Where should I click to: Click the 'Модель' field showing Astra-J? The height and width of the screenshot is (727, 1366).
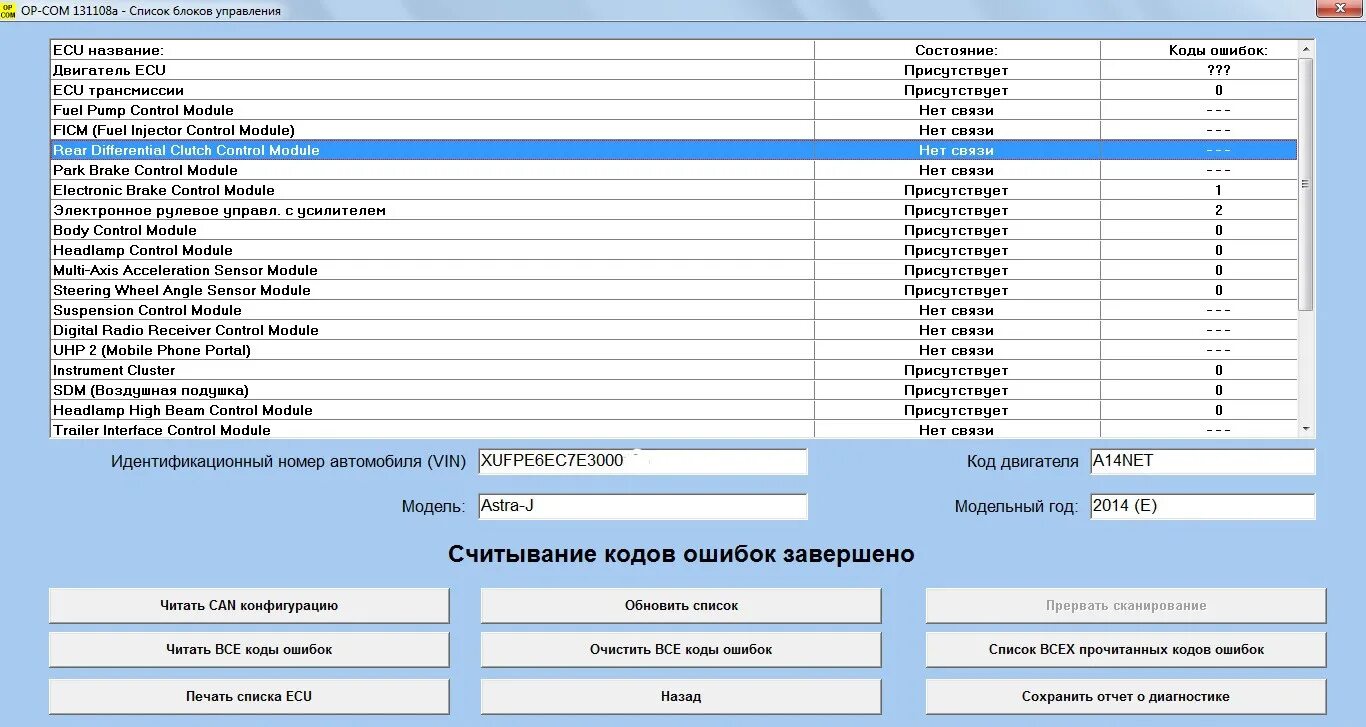click(x=643, y=506)
